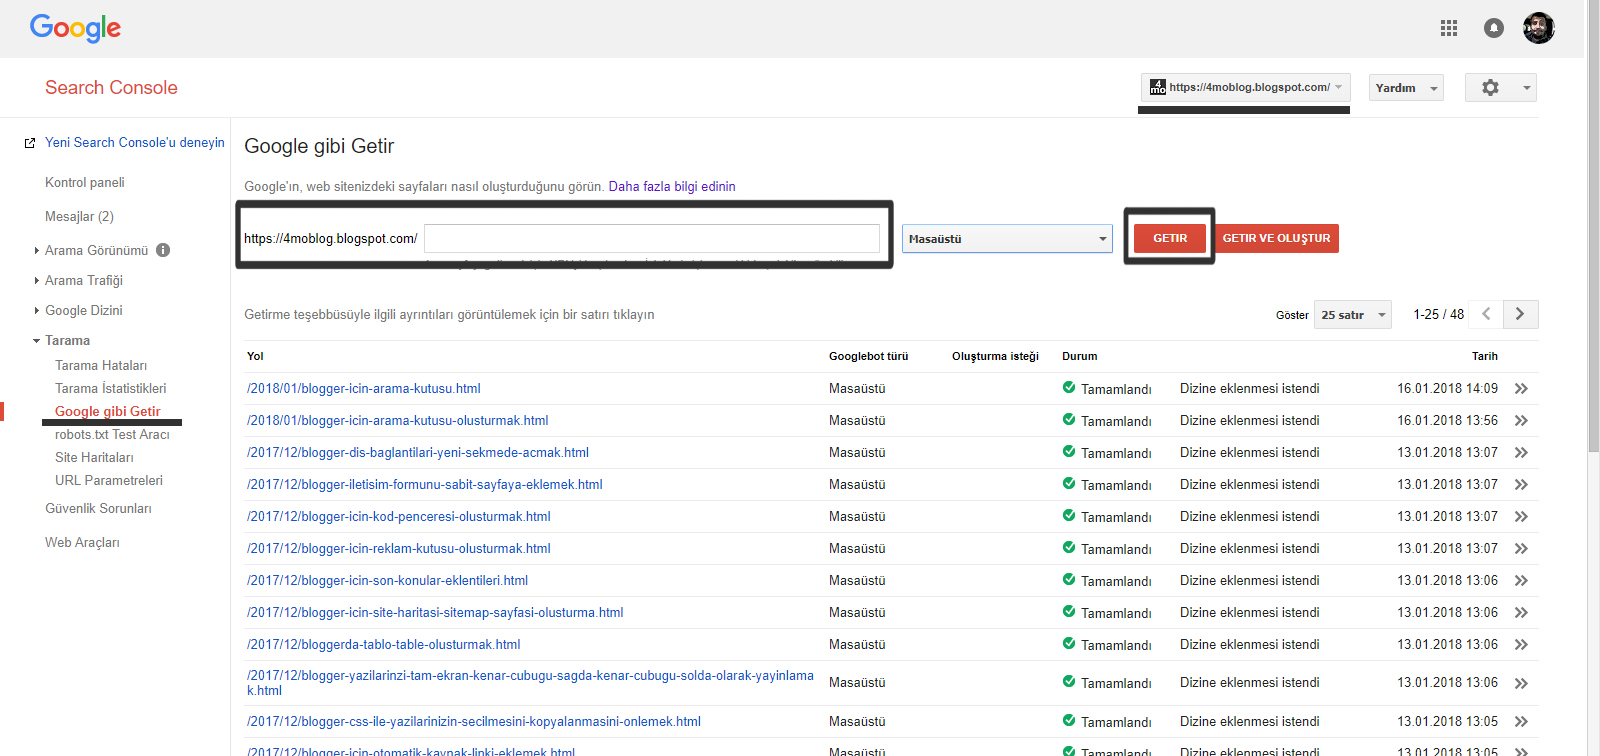Click the Googlebot türü column header

tap(868, 356)
